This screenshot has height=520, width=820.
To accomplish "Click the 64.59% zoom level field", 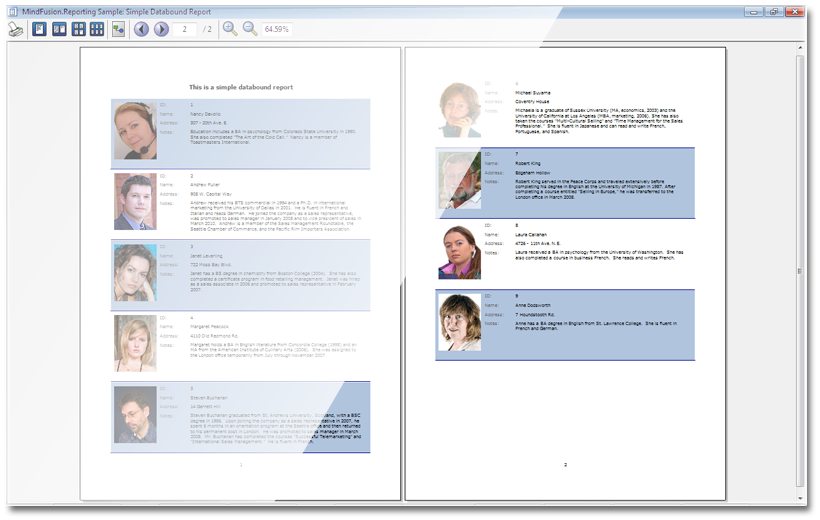I will click(278, 29).
